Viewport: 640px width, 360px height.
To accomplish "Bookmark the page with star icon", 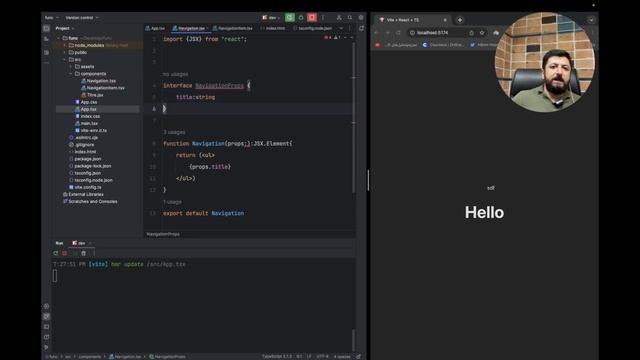I will coord(482,33).
